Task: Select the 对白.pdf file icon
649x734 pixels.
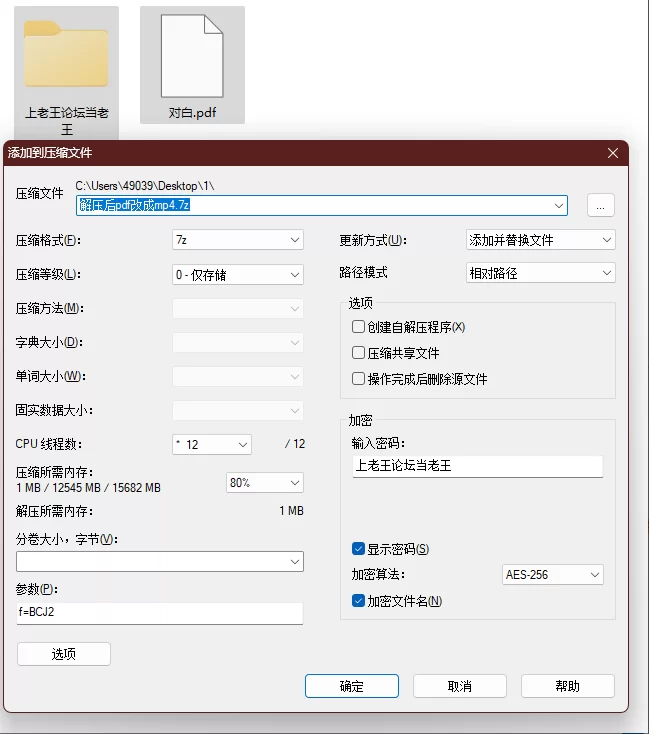Action: tap(192, 56)
